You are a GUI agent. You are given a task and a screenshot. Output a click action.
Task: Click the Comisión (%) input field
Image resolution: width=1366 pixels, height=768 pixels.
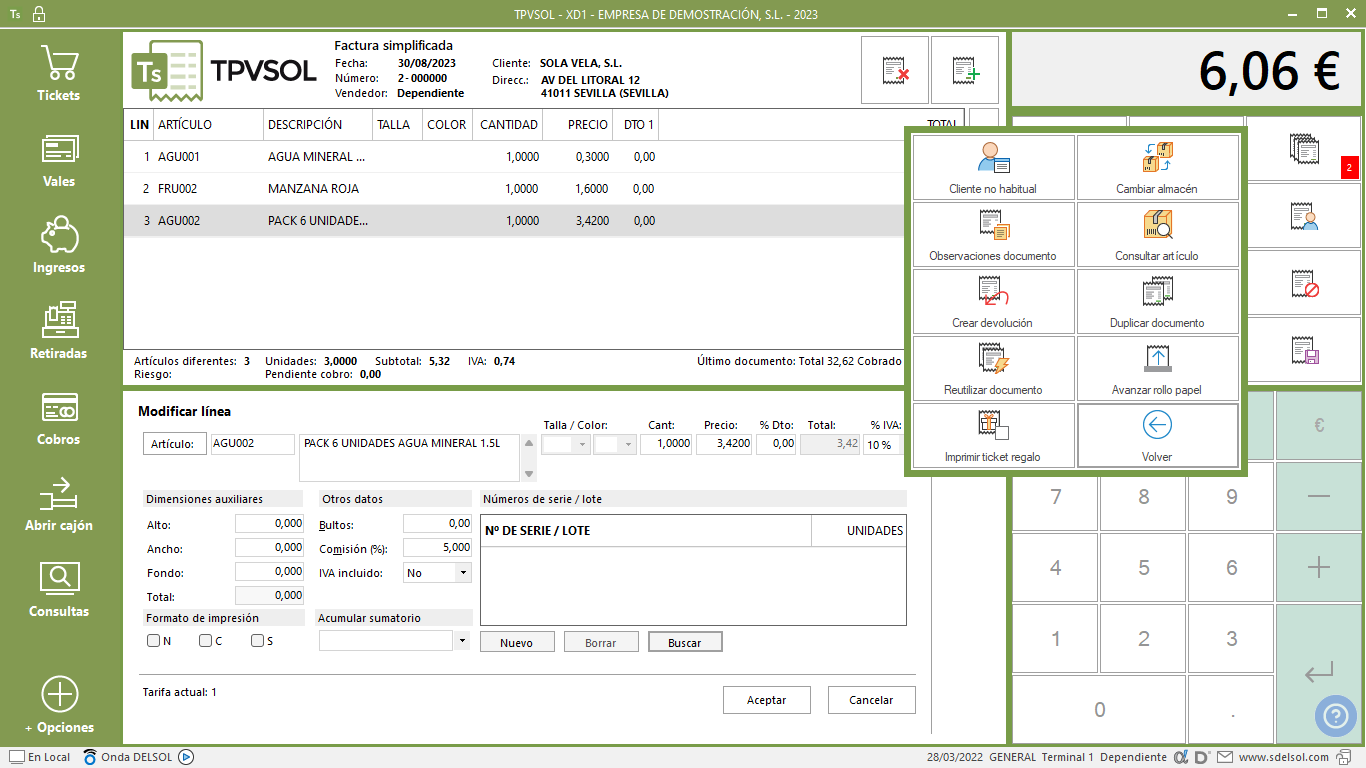[437, 548]
